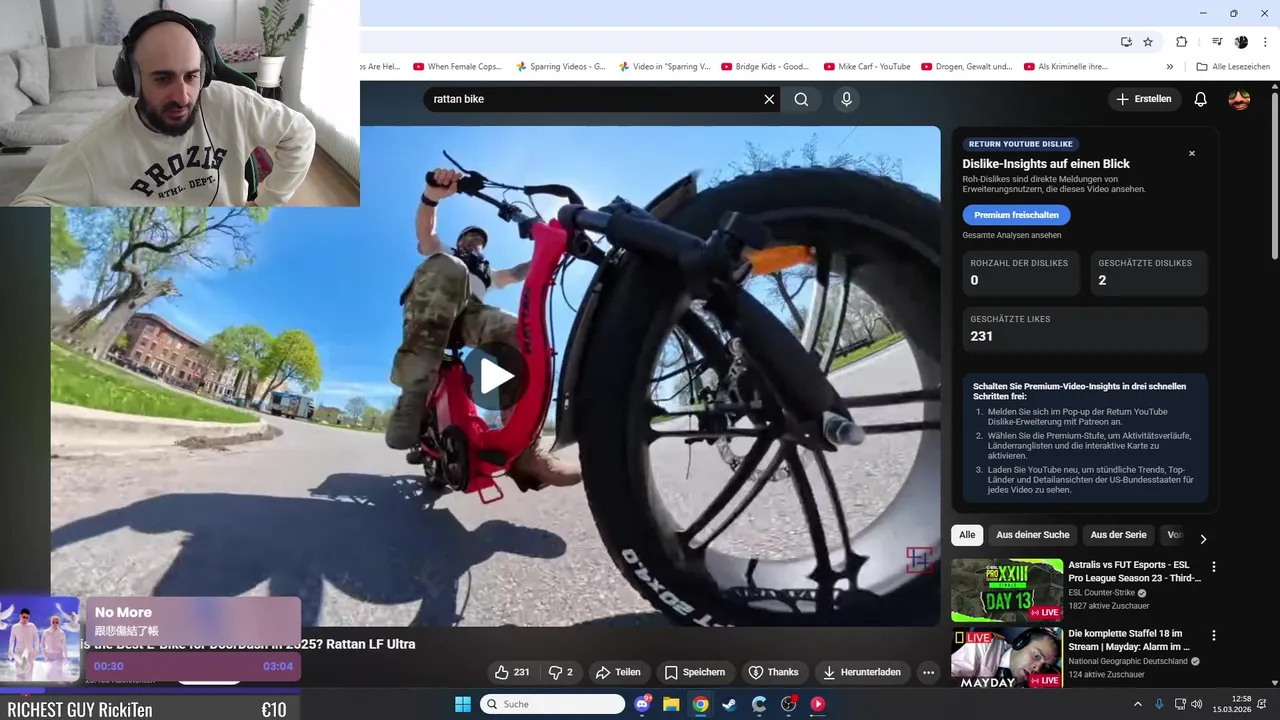Open Chrome profile avatar
Image resolution: width=1280 pixels, height=720 pixels.
[1241, 42]
